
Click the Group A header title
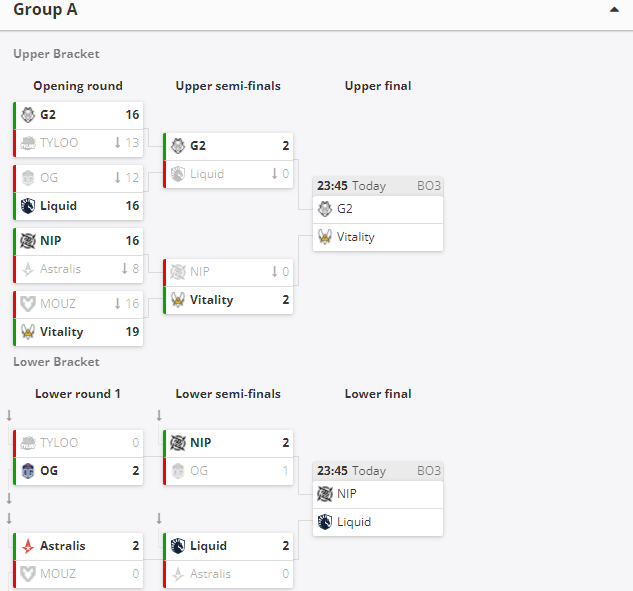point(45,10)
